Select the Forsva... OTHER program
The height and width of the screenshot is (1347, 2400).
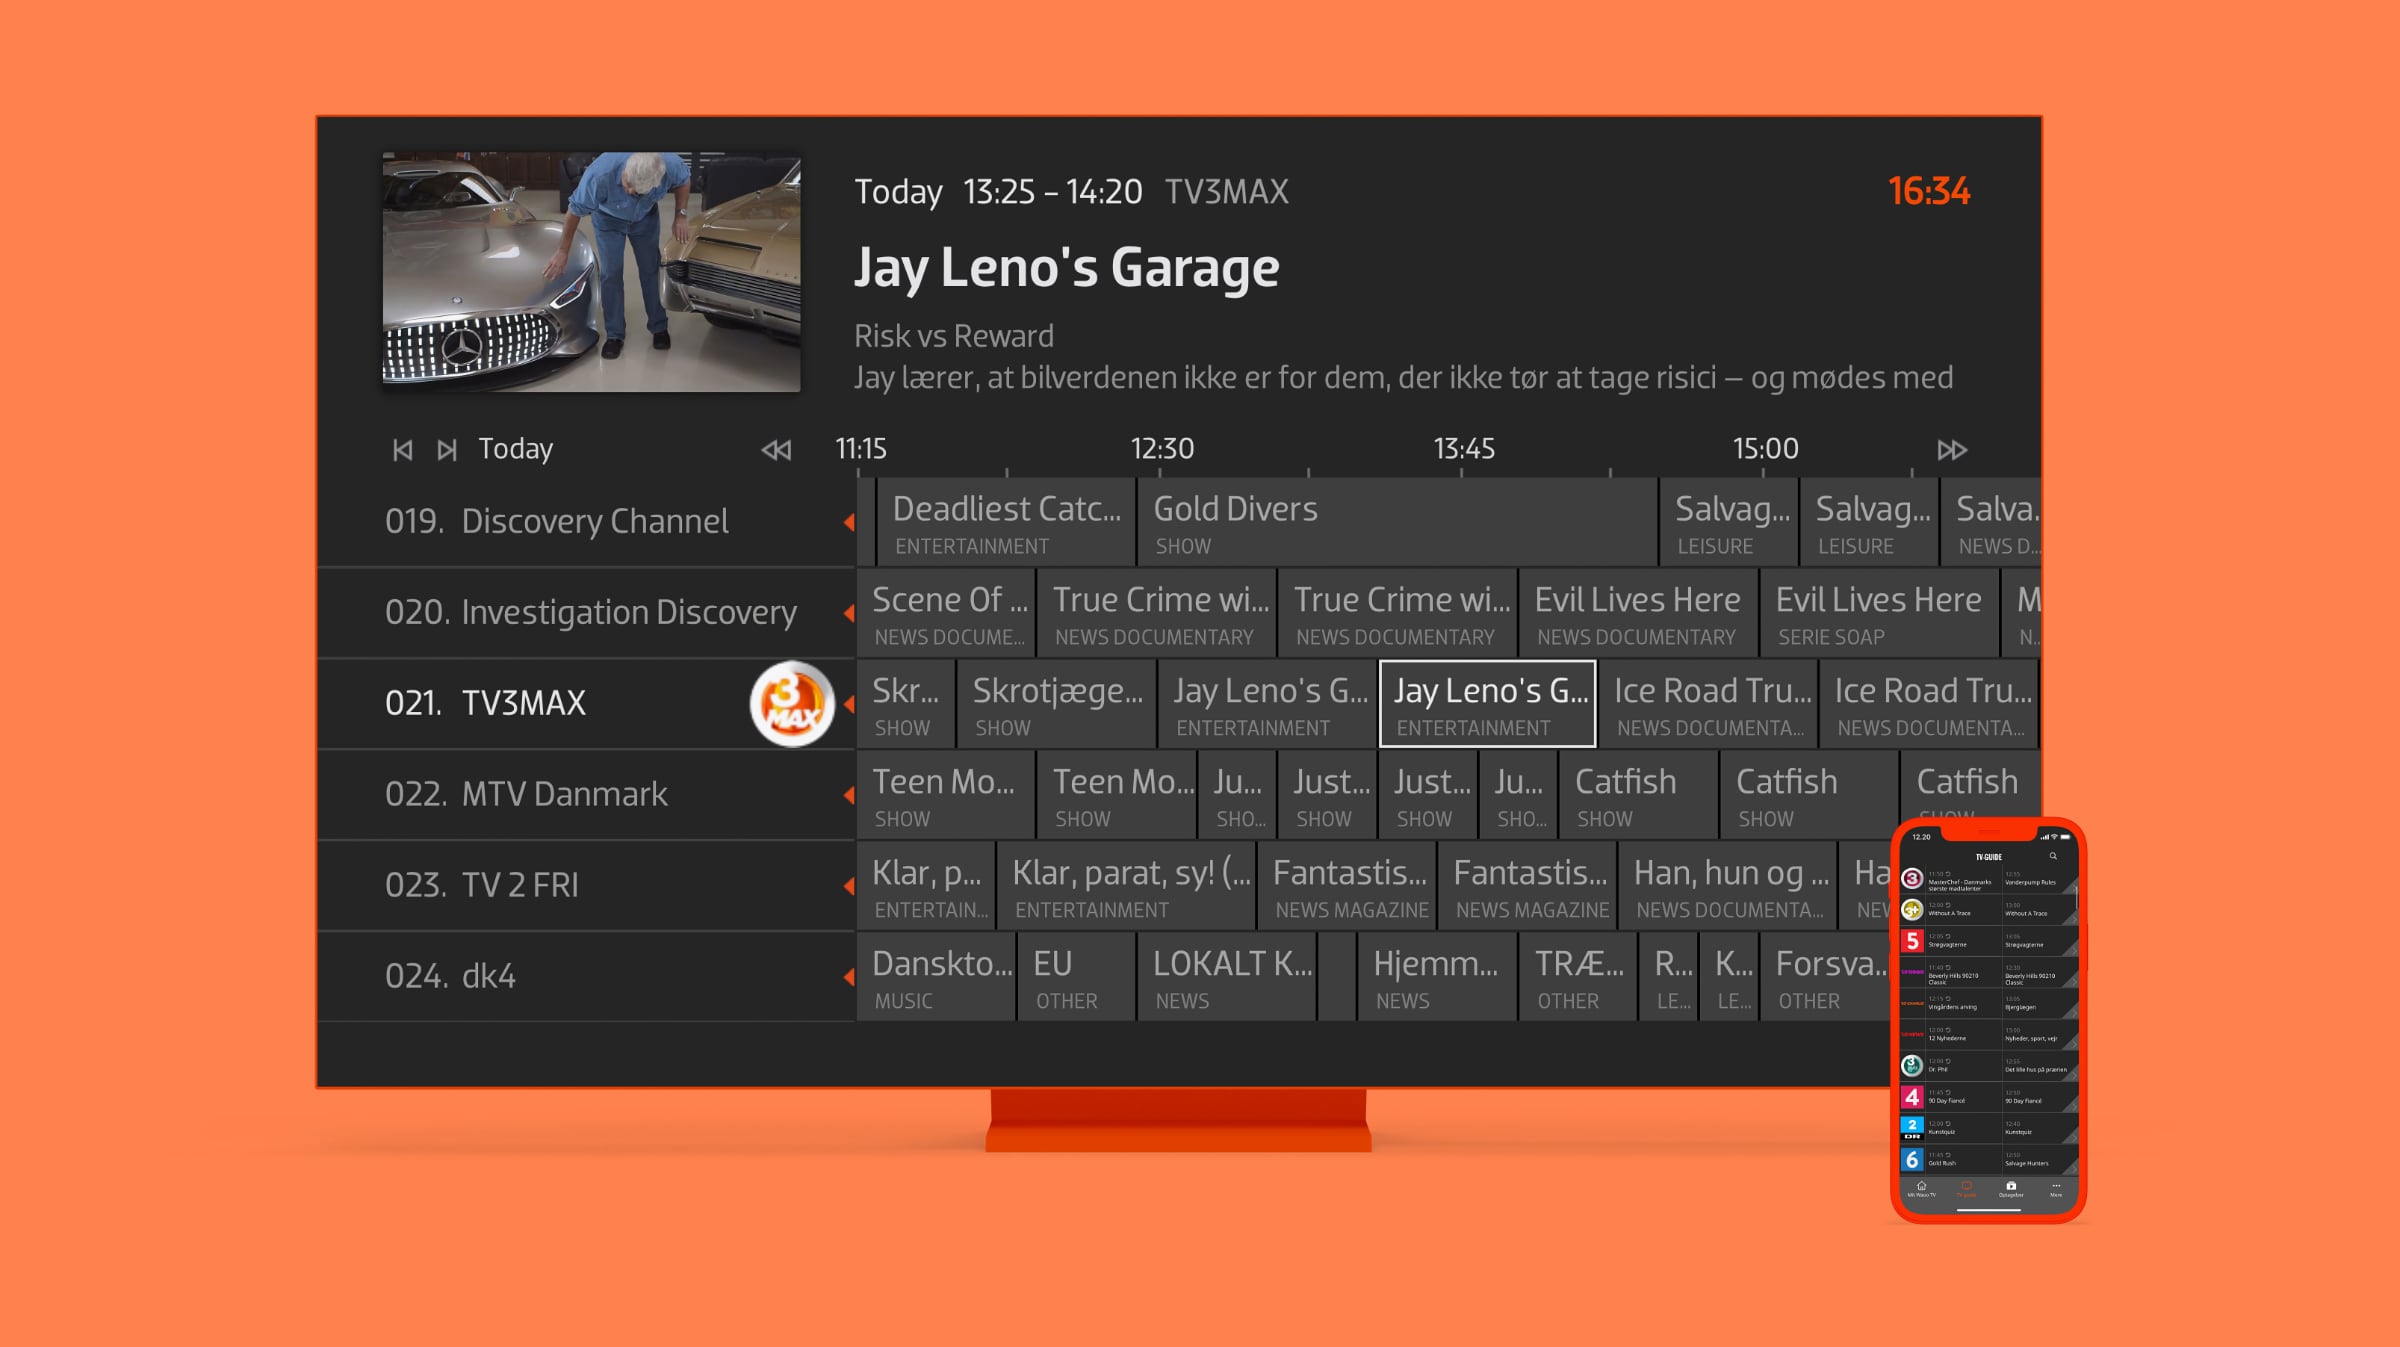coord(1825,977)
